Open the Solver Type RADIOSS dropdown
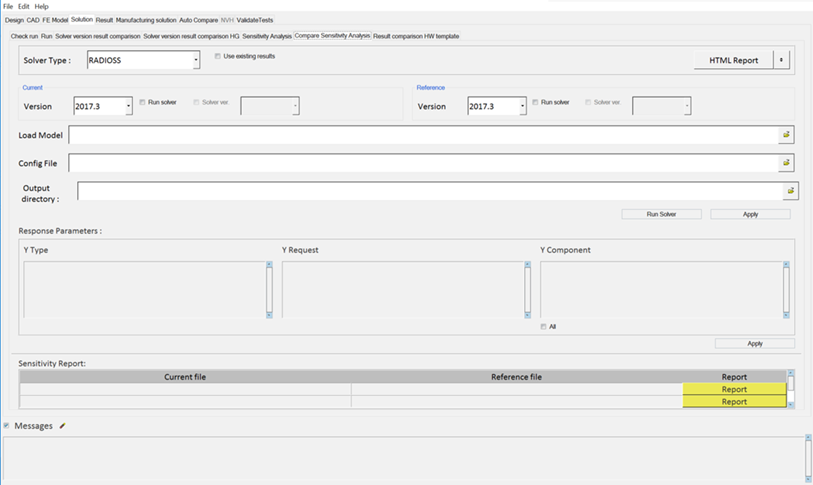This screenshot has height=485, width=813. pyautogui.click(x=196, y=61)
